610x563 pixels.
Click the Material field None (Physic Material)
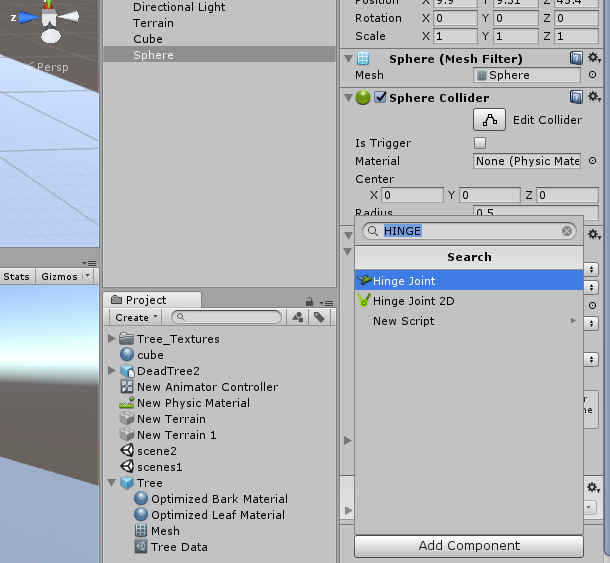click(x=527, y=161)
